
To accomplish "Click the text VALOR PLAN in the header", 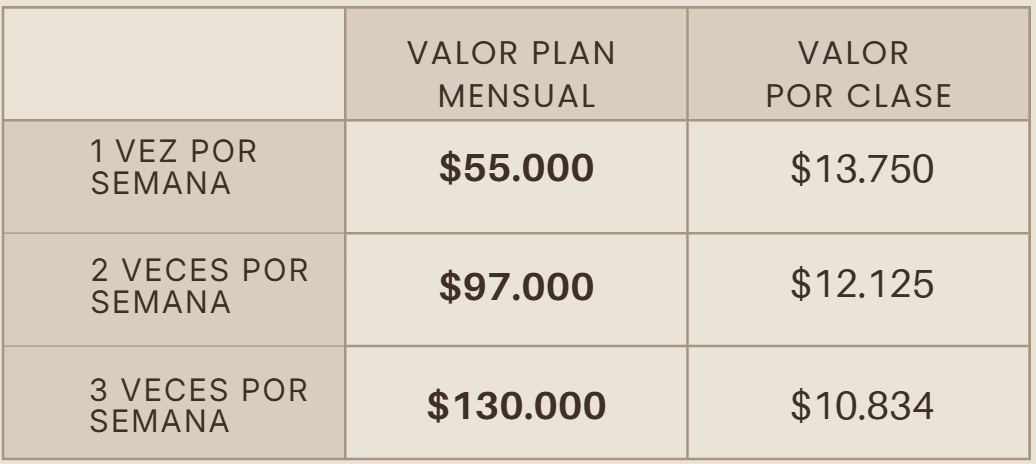I will tap(511, 54).
